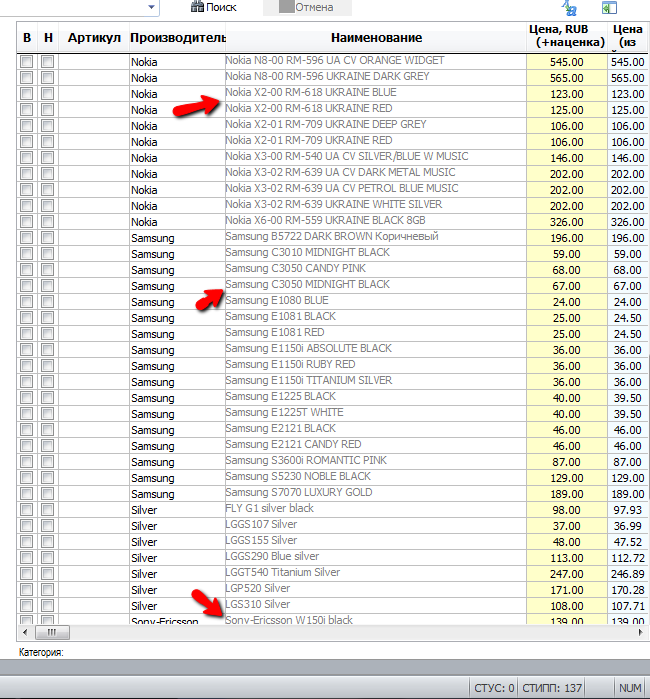650x699 pixels.
Task: Click the horizontal scrollbar thumb
Action: click(x=52, y=632)
